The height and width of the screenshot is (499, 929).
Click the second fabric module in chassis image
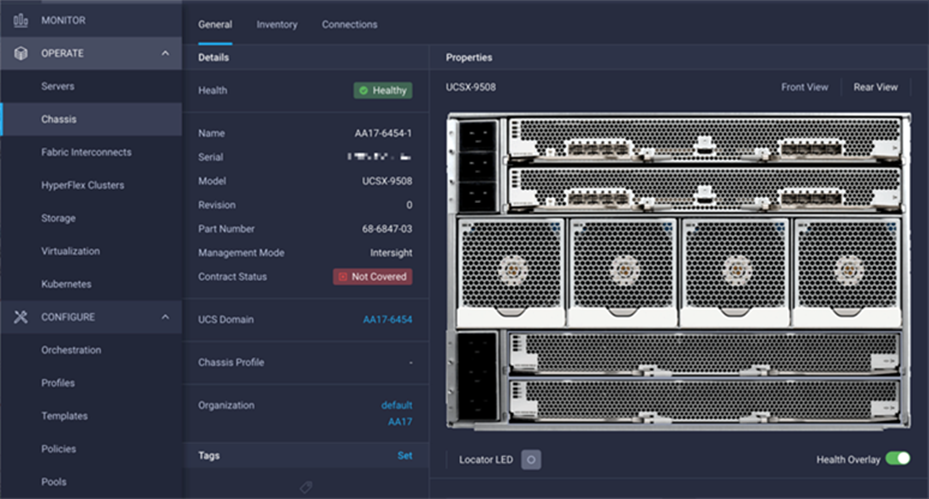tap(704, 190)
